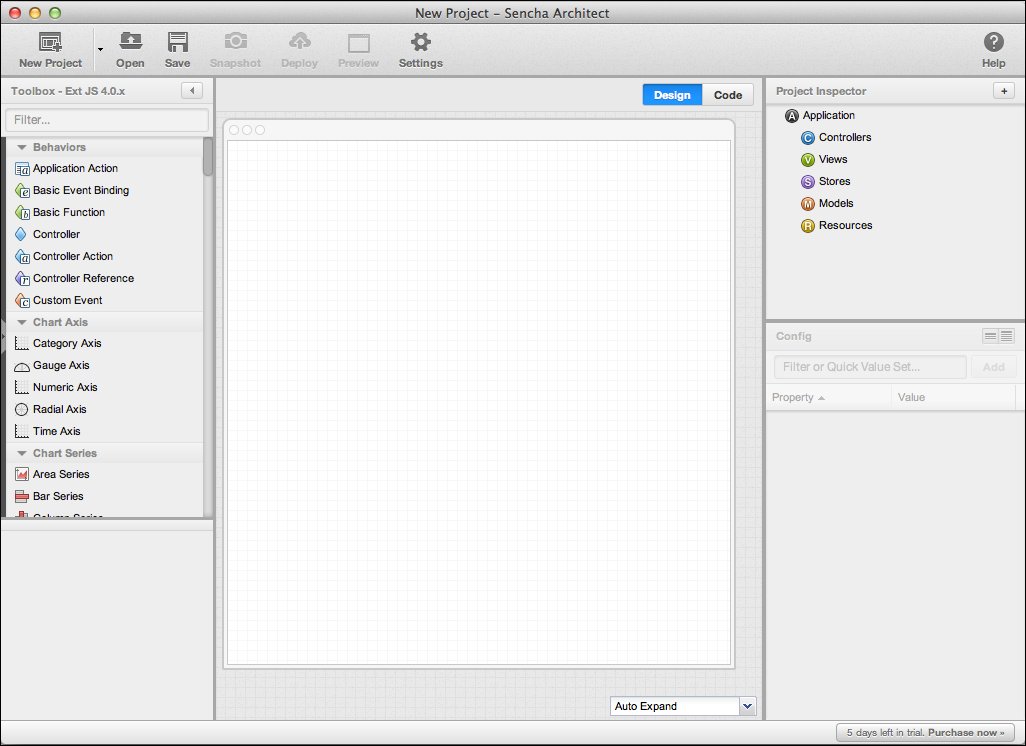Viewport: 1026px width, 746px height.
Task: Switch to the Code tab
Action: (x=728, y=95)
